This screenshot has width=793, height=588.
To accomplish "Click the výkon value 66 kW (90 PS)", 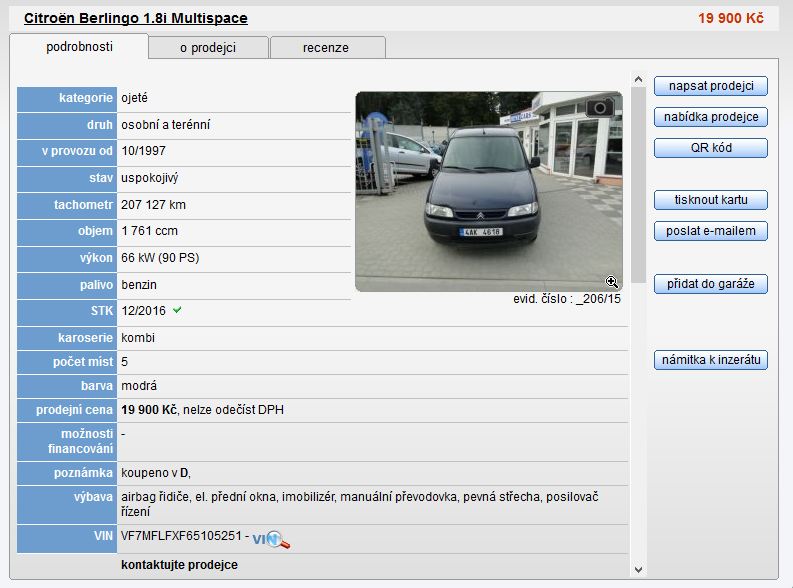I will 160,258.
